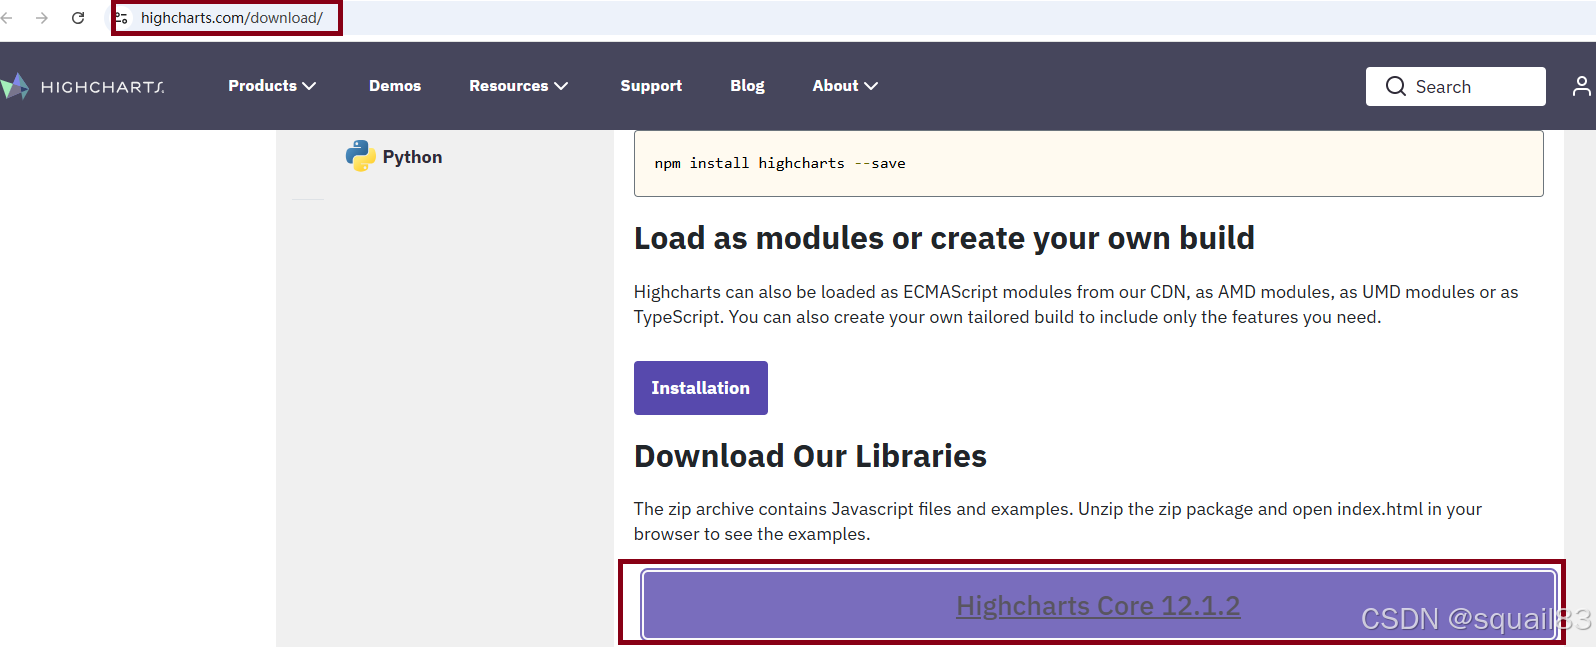
Task: Click the npm install highcharts --save code box
Action: 1089,163
